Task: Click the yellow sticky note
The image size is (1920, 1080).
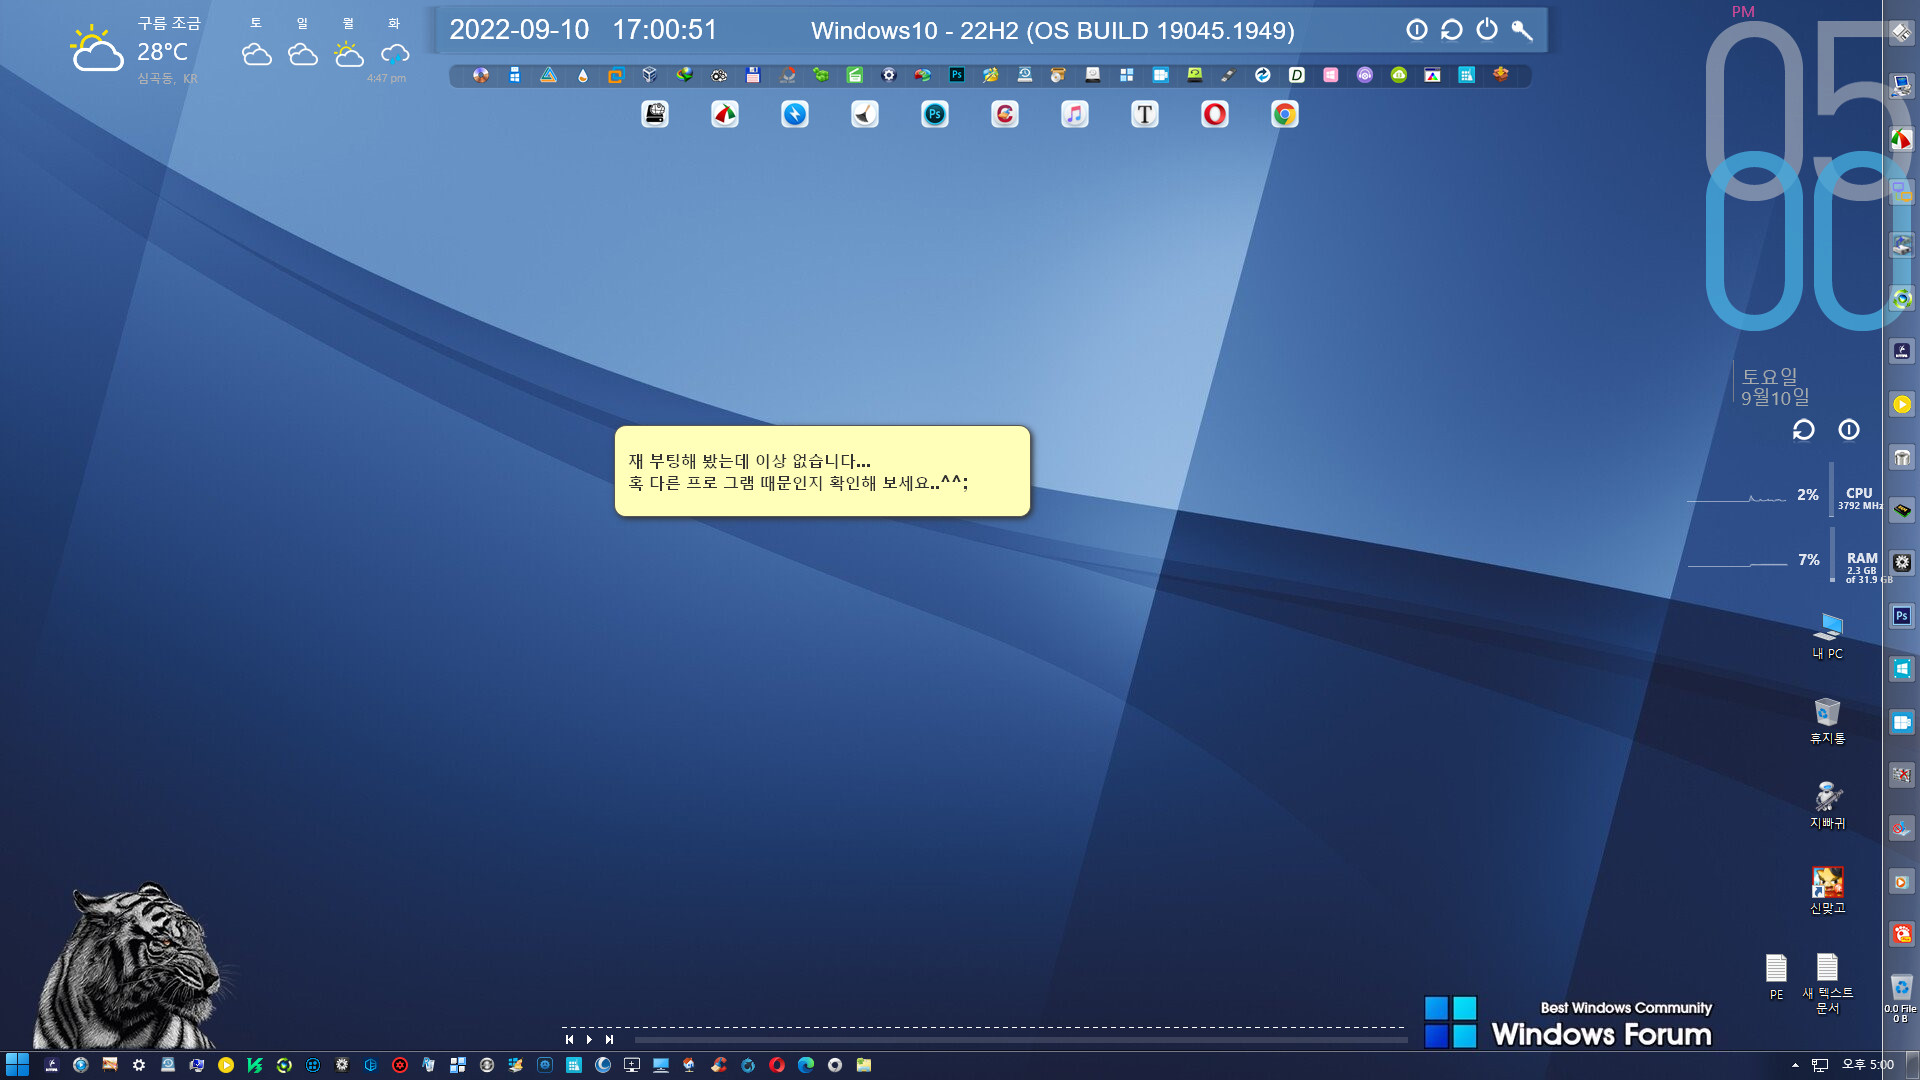Action: (822, 471)
